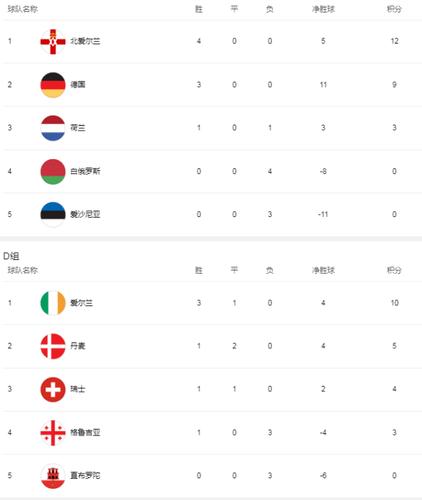Click the 白俄罗斯 team row name
This screenshot has width=422, height=500.
[85, 171]
